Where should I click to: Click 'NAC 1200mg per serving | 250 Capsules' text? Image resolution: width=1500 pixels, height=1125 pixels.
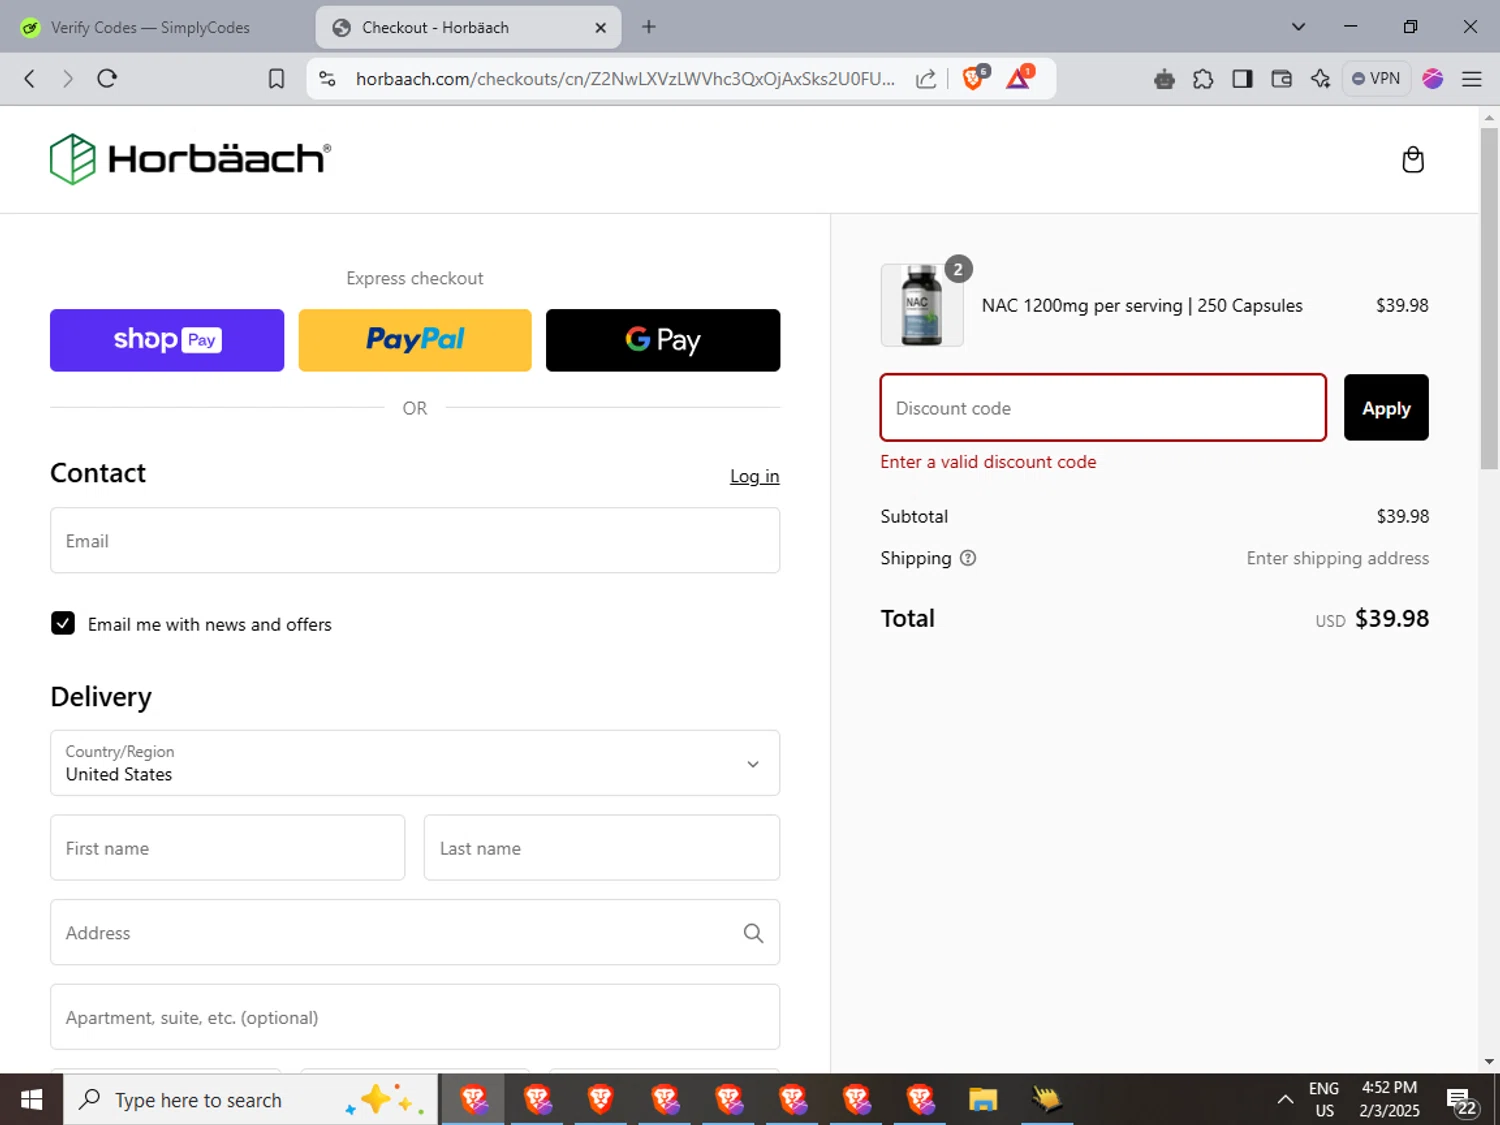[x=1142, y=306]
